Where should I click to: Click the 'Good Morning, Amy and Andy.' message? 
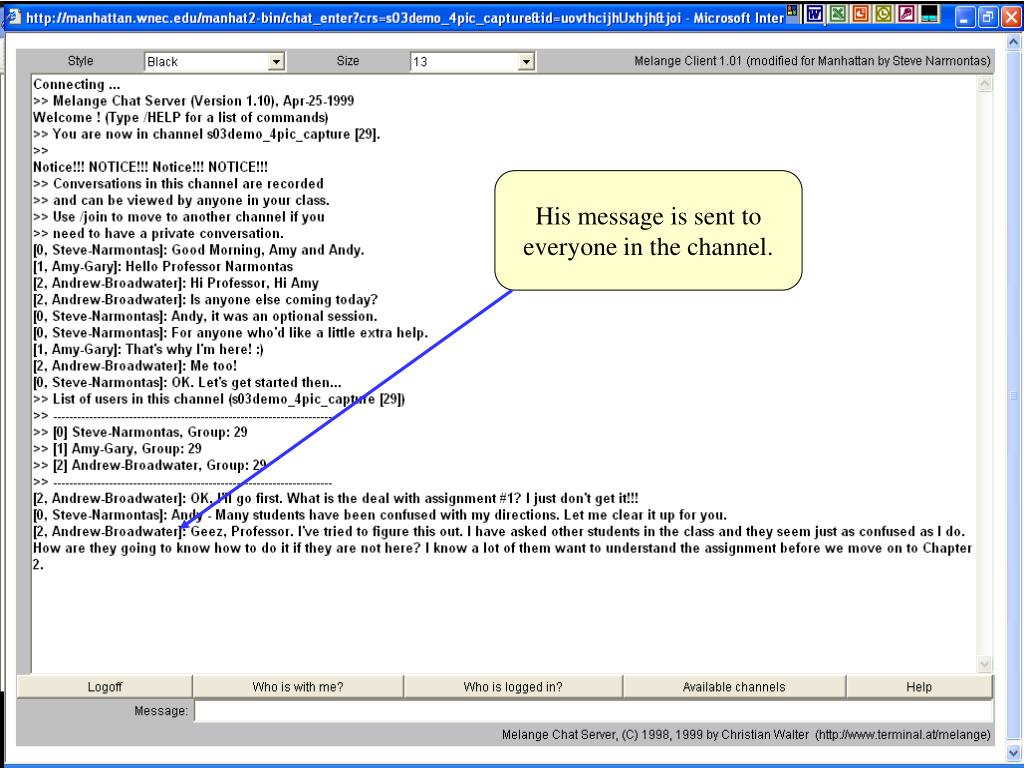[268, 250]
